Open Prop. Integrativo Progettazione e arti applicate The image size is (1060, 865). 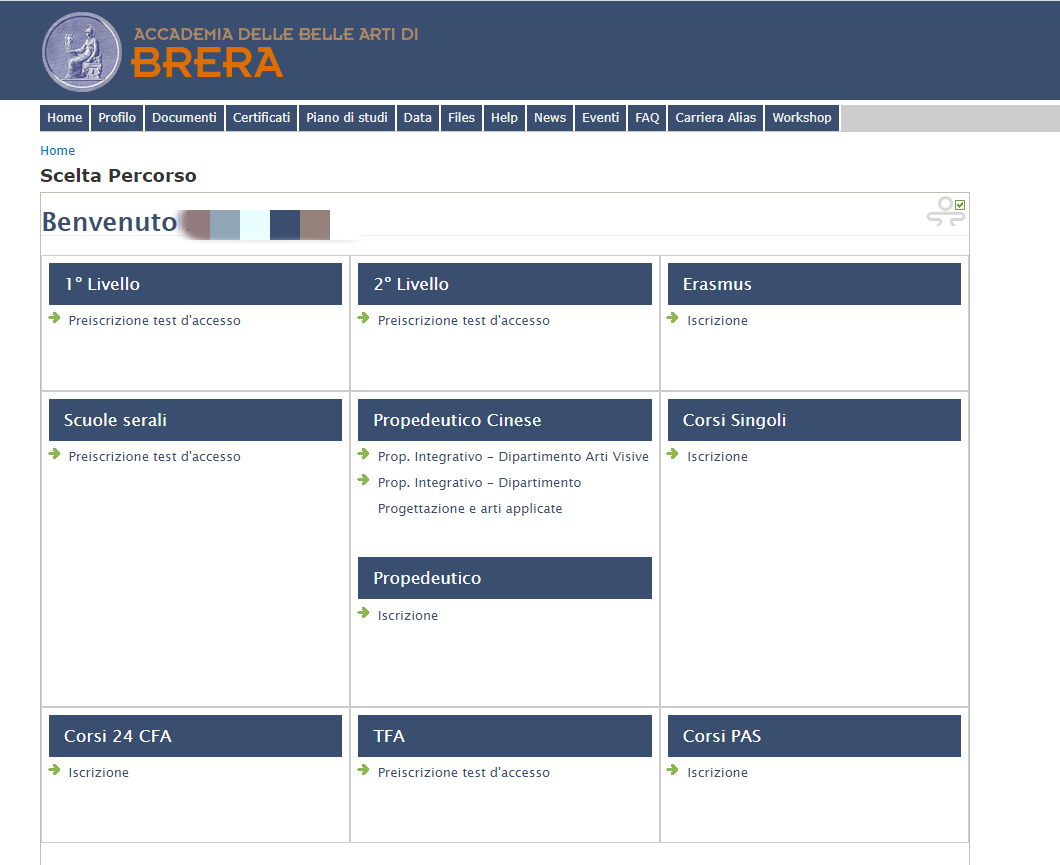(479, 495)
